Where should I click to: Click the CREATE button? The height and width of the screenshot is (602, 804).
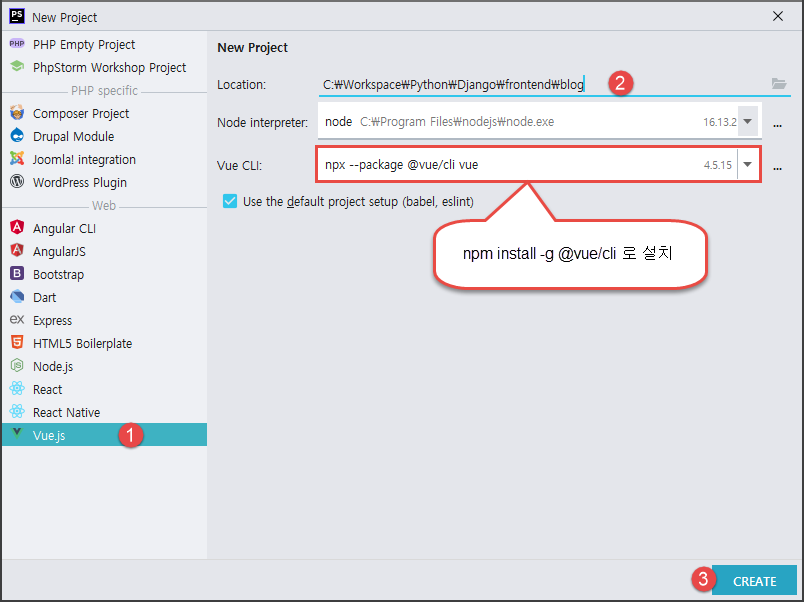[754, 580]
